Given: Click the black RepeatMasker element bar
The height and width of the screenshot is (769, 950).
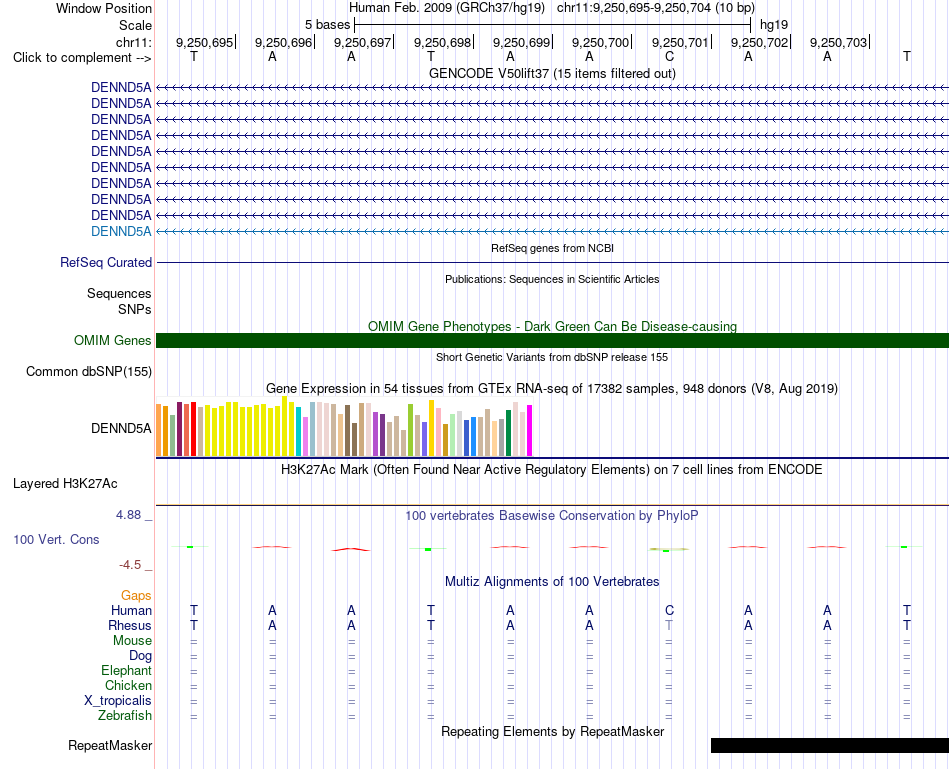Looking at the screenshot, I should pyautogui.click(x=829, y=745).
